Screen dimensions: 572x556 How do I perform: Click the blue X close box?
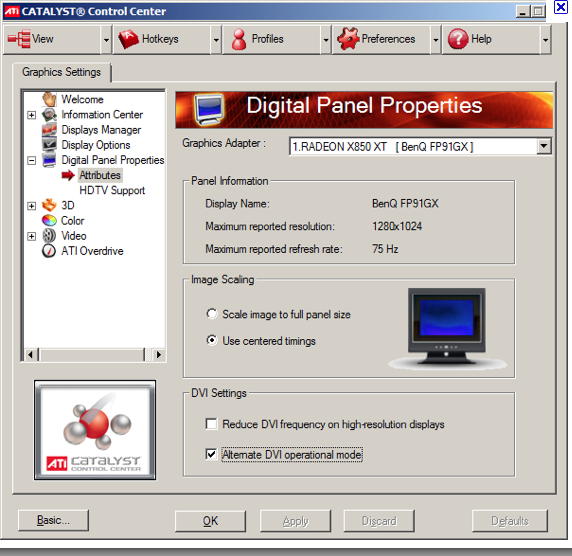pos(561,7)
